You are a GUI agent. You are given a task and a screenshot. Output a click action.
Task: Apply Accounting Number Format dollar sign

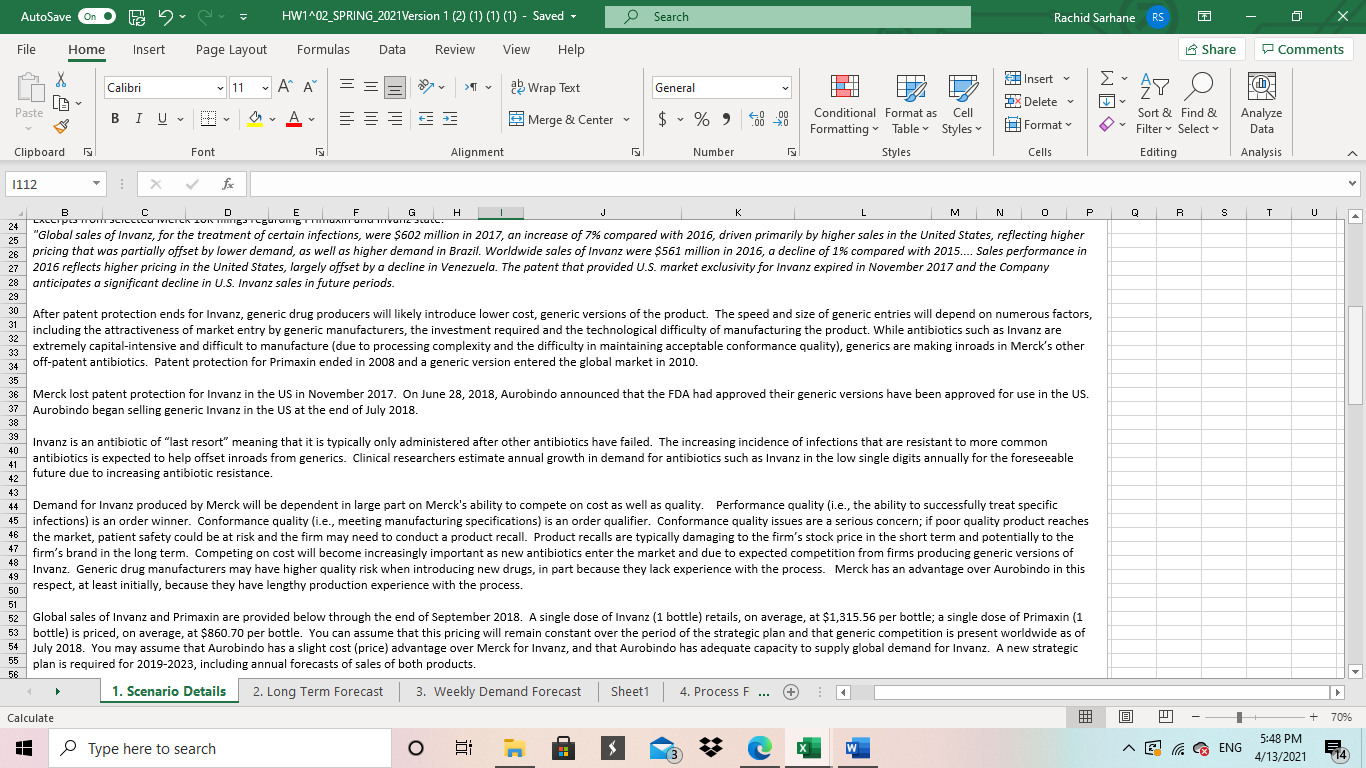(x=662, y=120)
